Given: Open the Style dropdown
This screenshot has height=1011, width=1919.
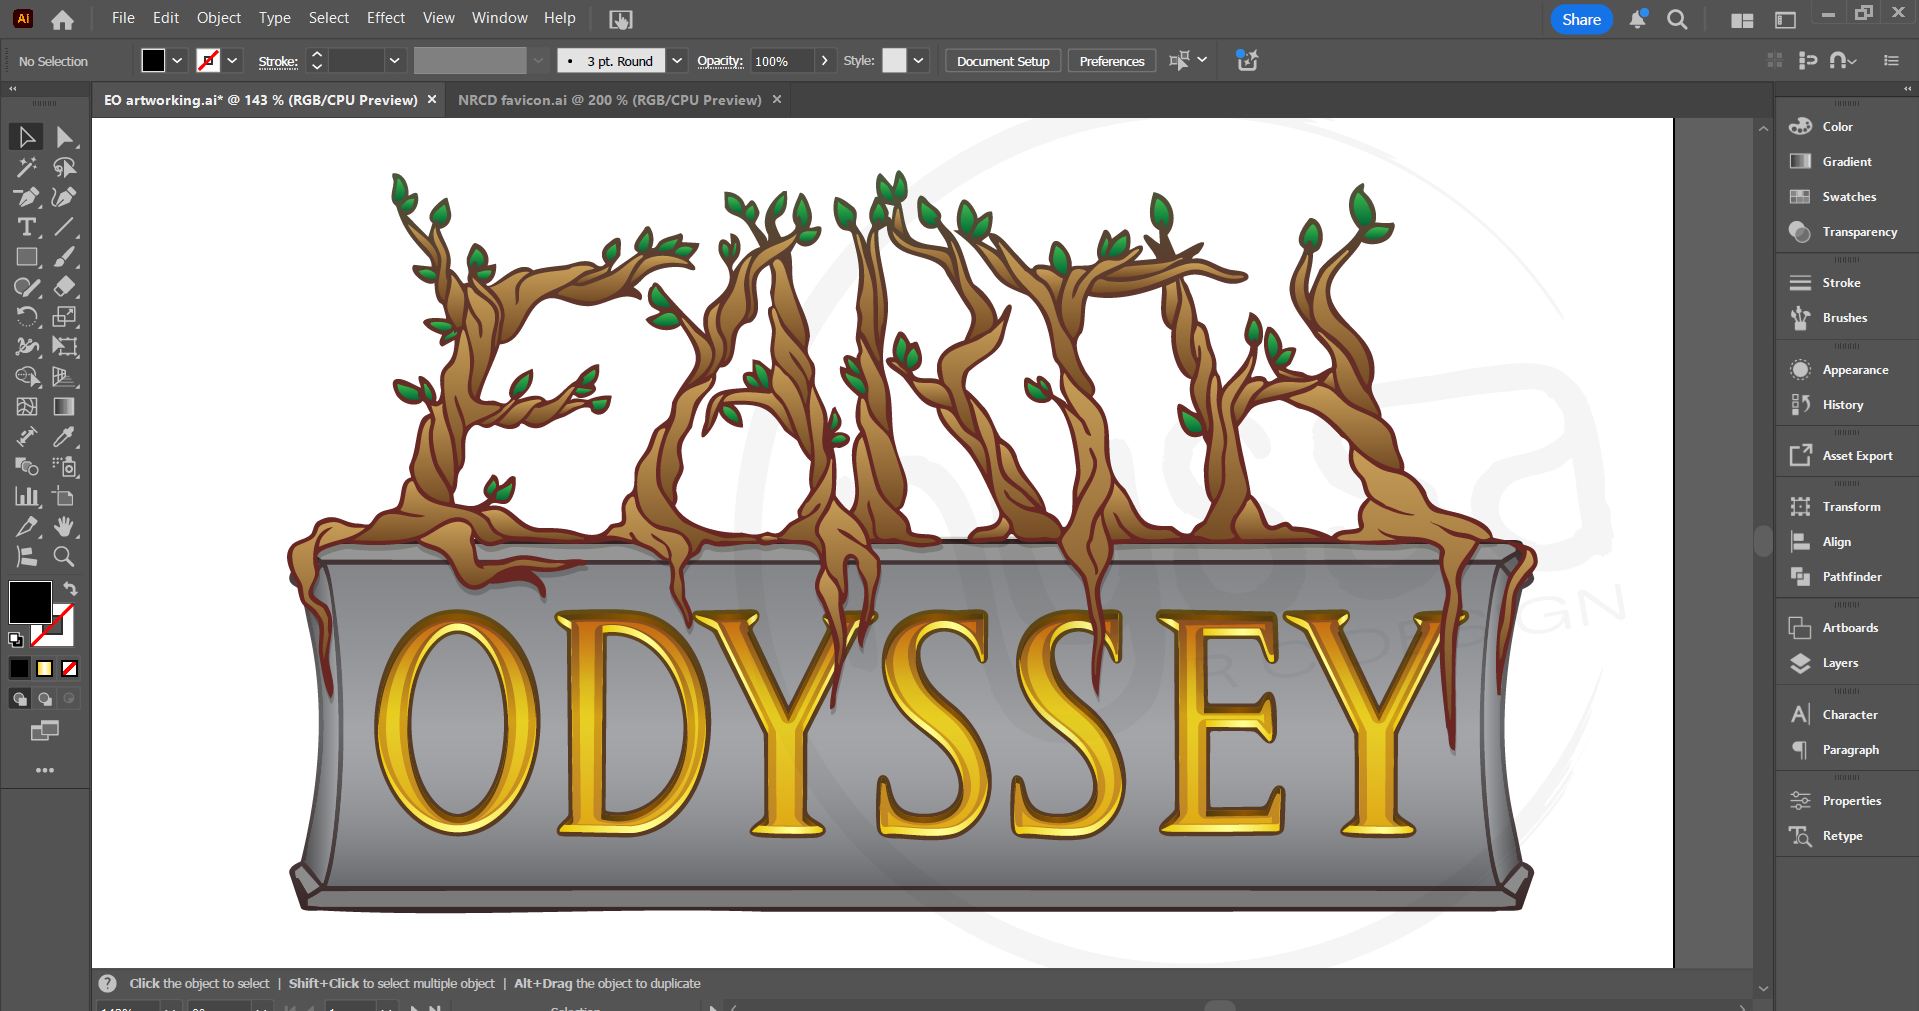Looking at the screenshot, I should [917, 60].
